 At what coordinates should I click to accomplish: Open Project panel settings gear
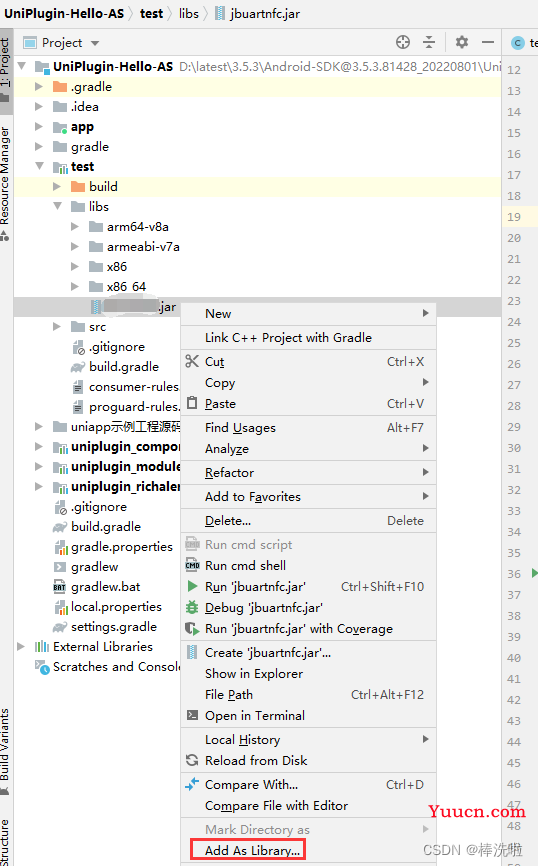tap(462, 42)
